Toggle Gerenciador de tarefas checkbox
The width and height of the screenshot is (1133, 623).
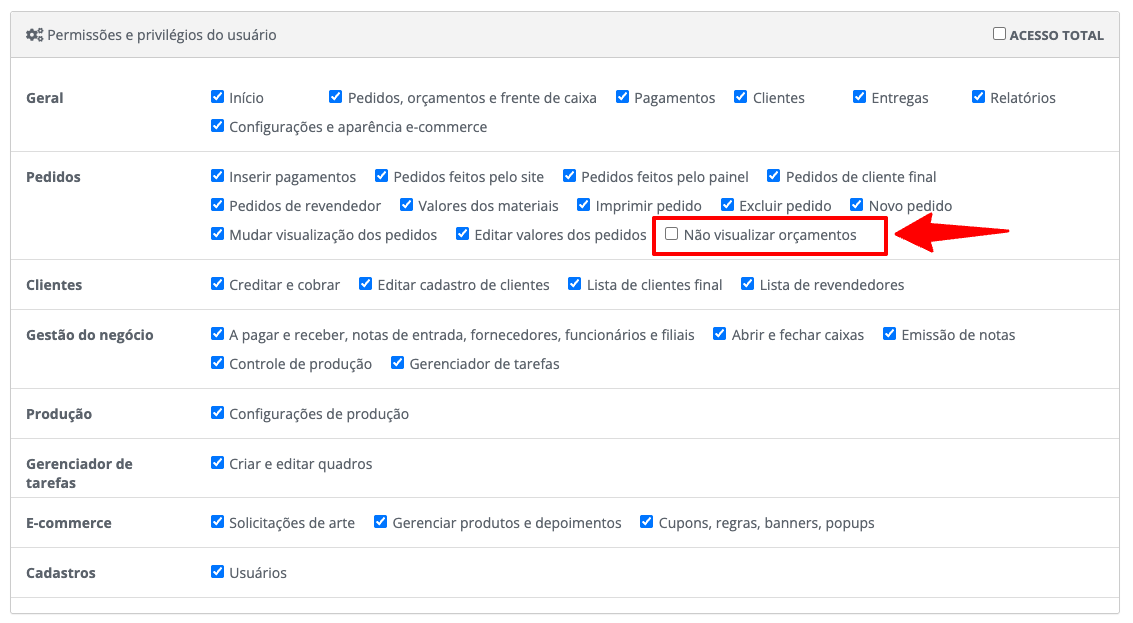[397, 363]
